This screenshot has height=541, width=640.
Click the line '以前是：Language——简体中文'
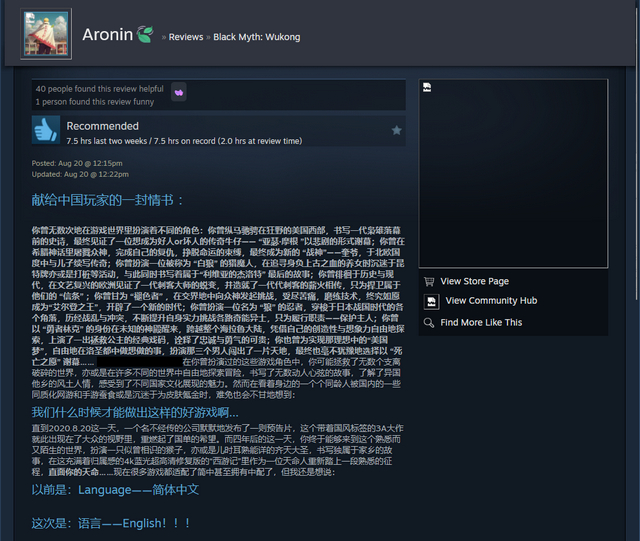[115, 490]
